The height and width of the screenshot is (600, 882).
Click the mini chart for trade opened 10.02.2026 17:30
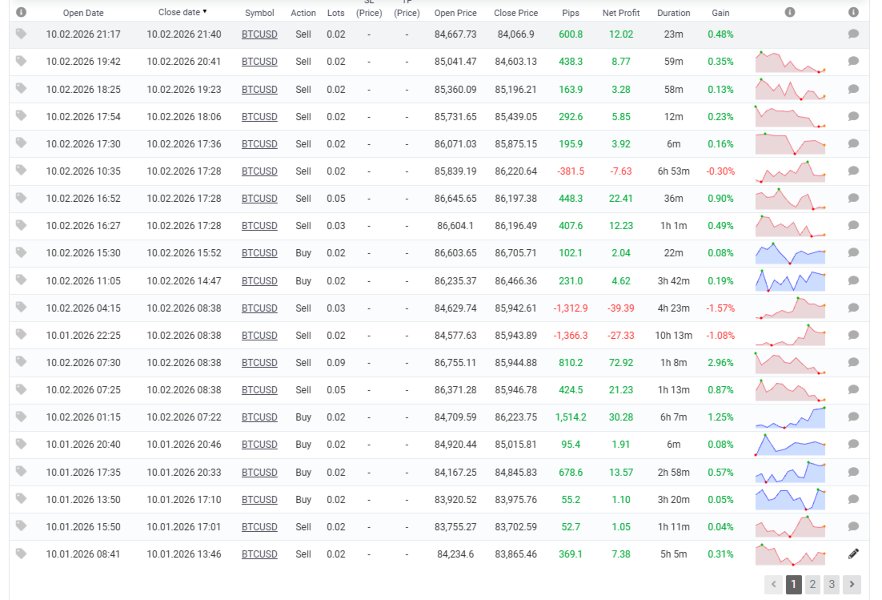point(790,143)
